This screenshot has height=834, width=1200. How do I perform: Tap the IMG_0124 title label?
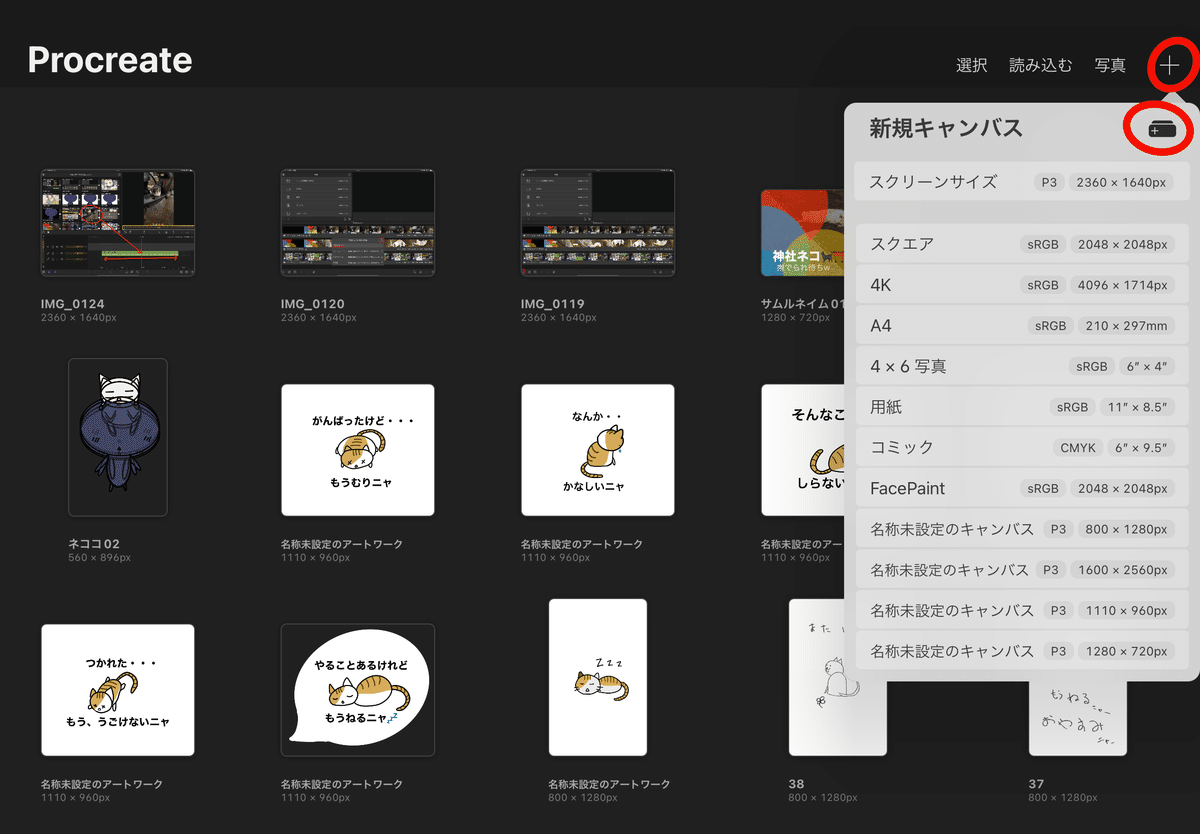click(x=73, y=304)
